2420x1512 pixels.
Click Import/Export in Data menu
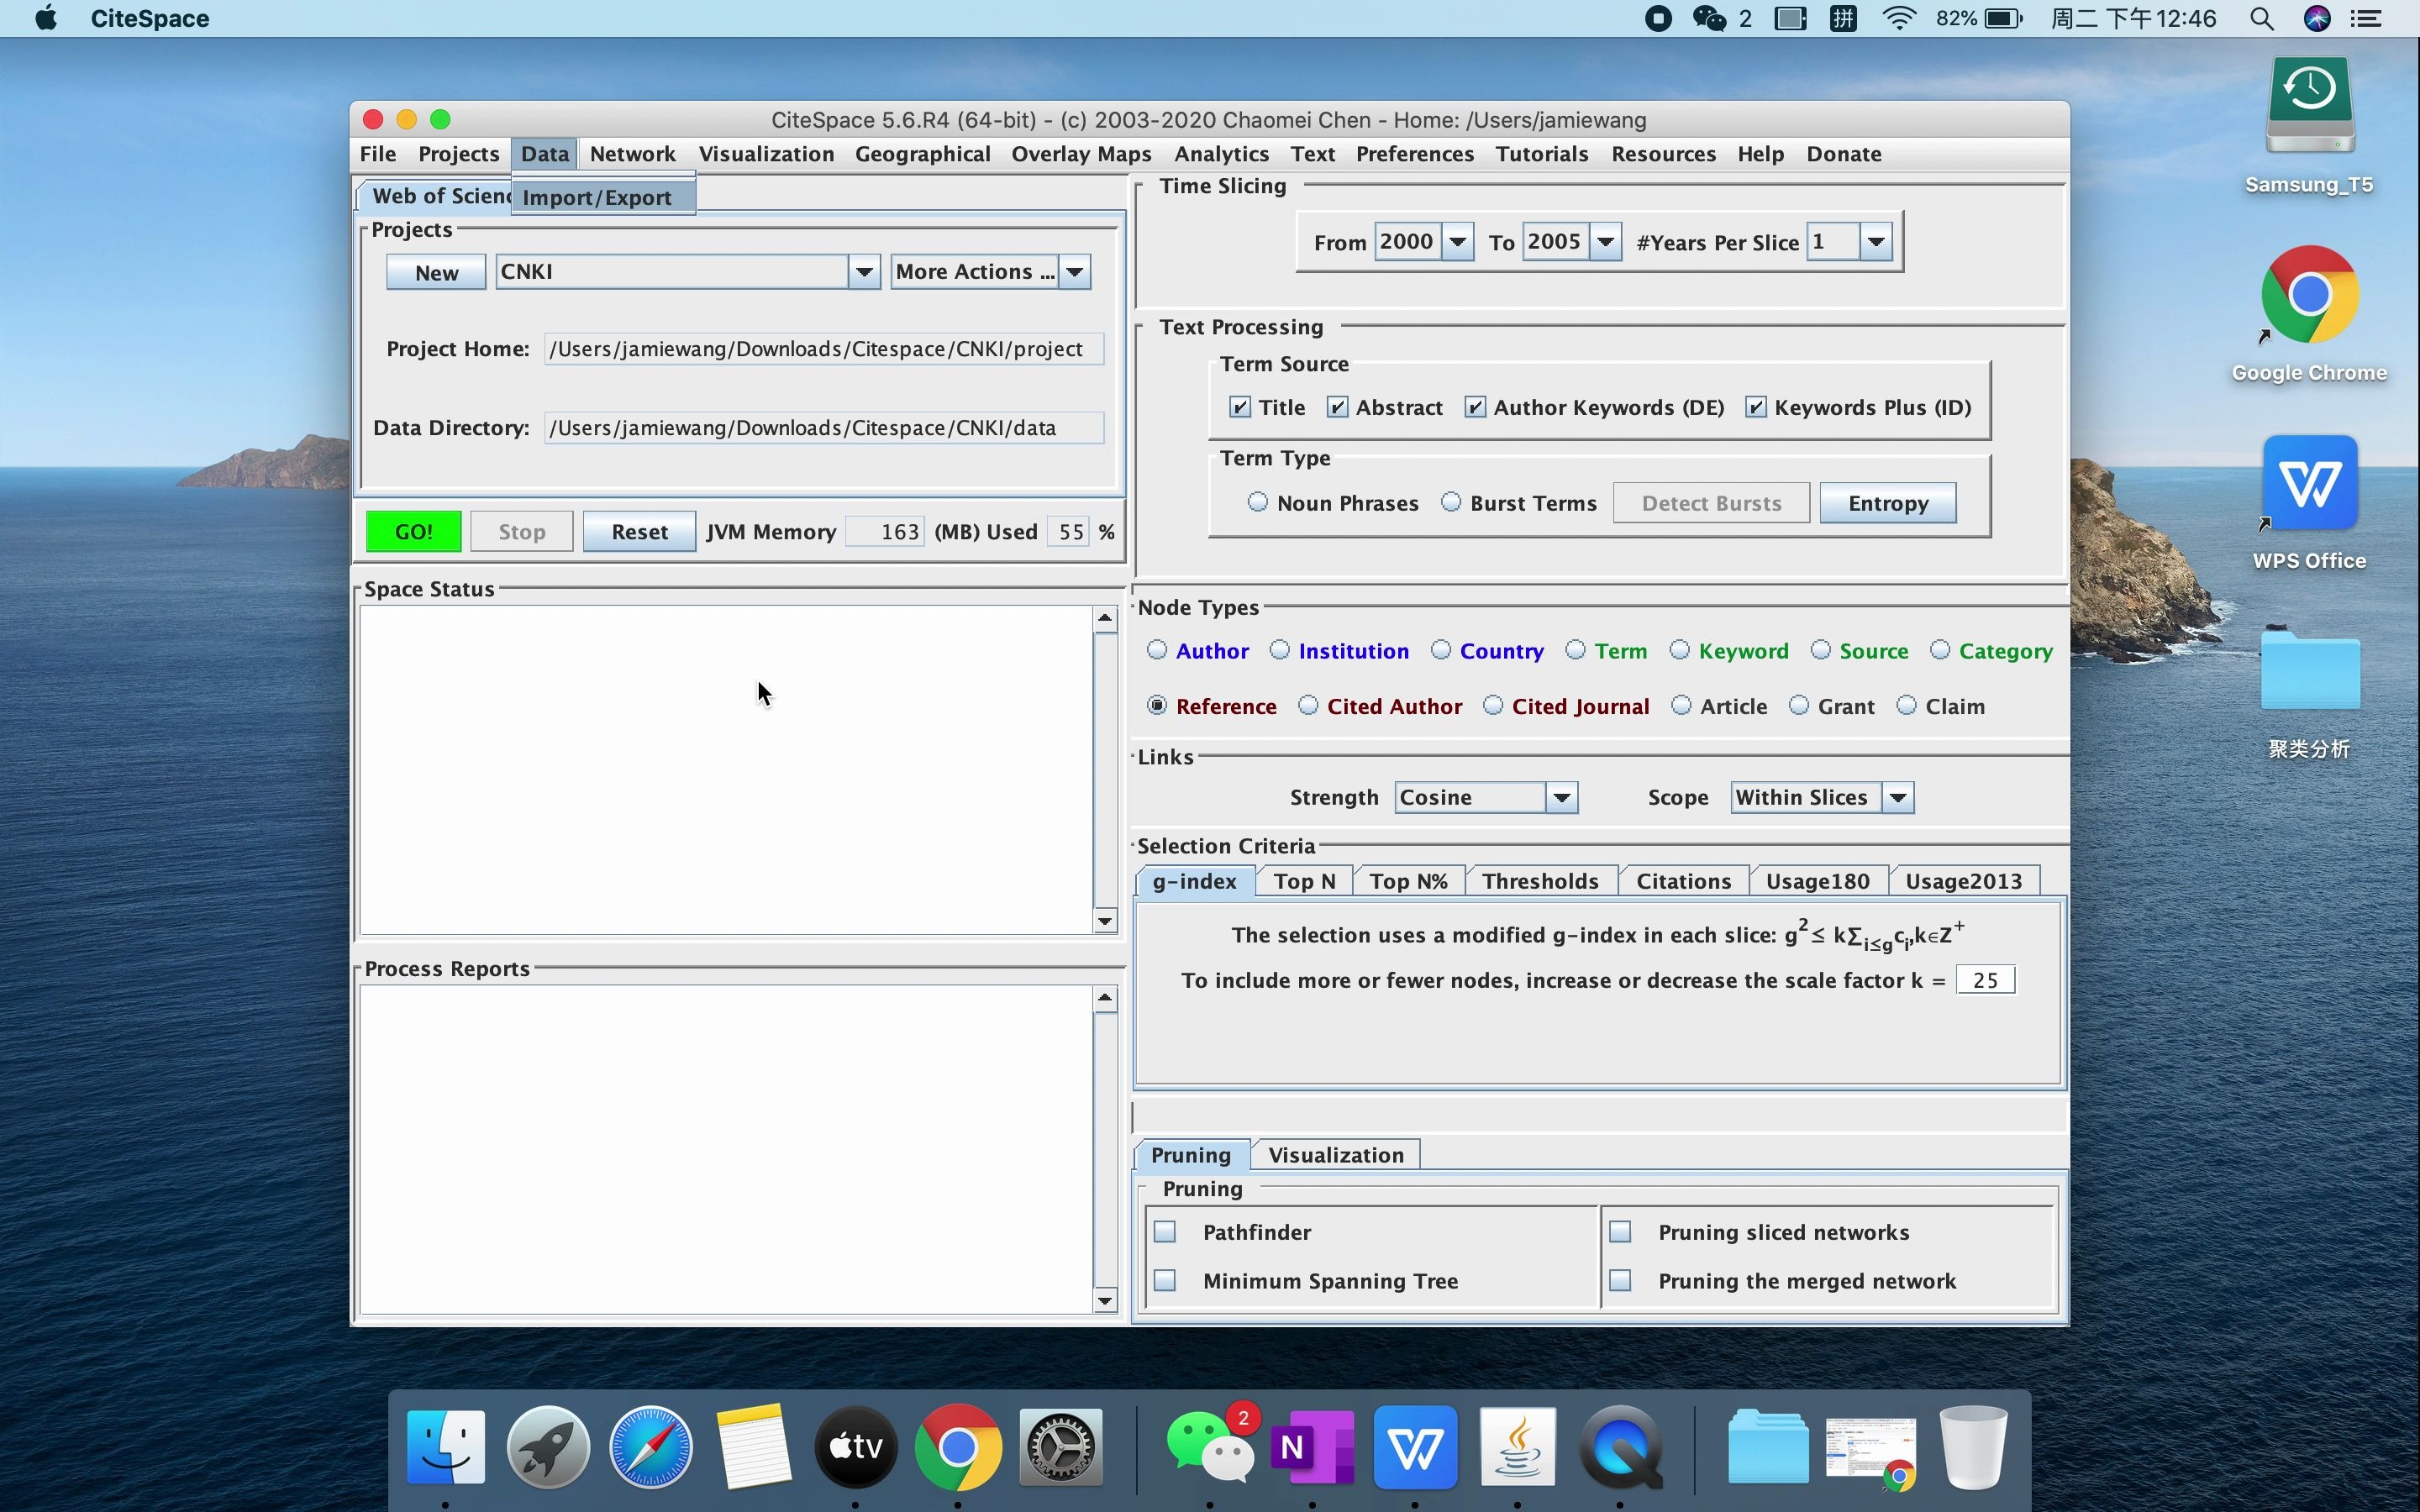[603, 197]
